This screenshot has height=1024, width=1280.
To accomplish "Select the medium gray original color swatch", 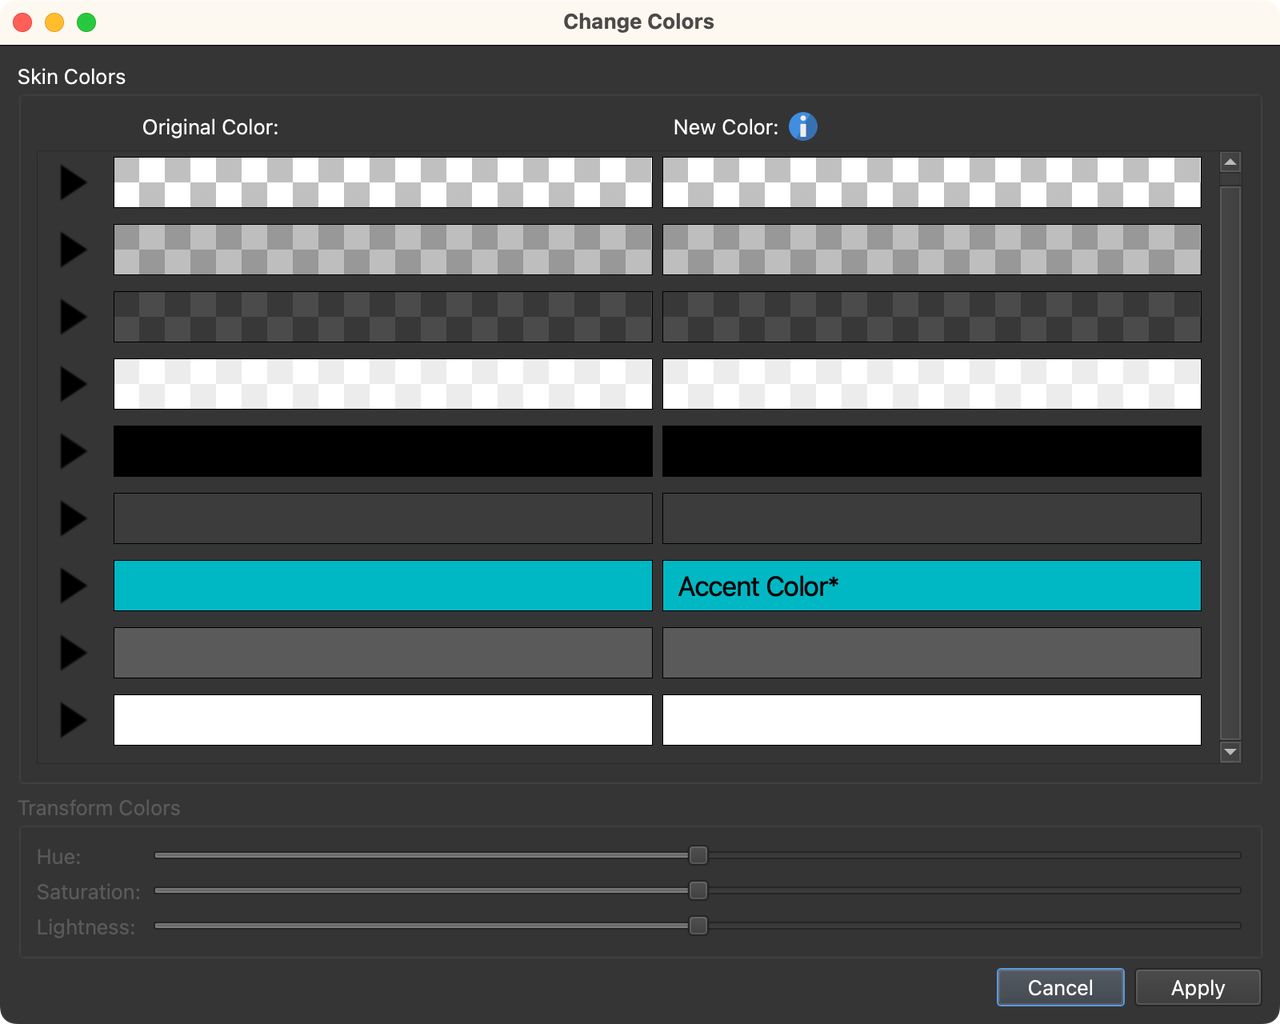I will pos(383,652).
